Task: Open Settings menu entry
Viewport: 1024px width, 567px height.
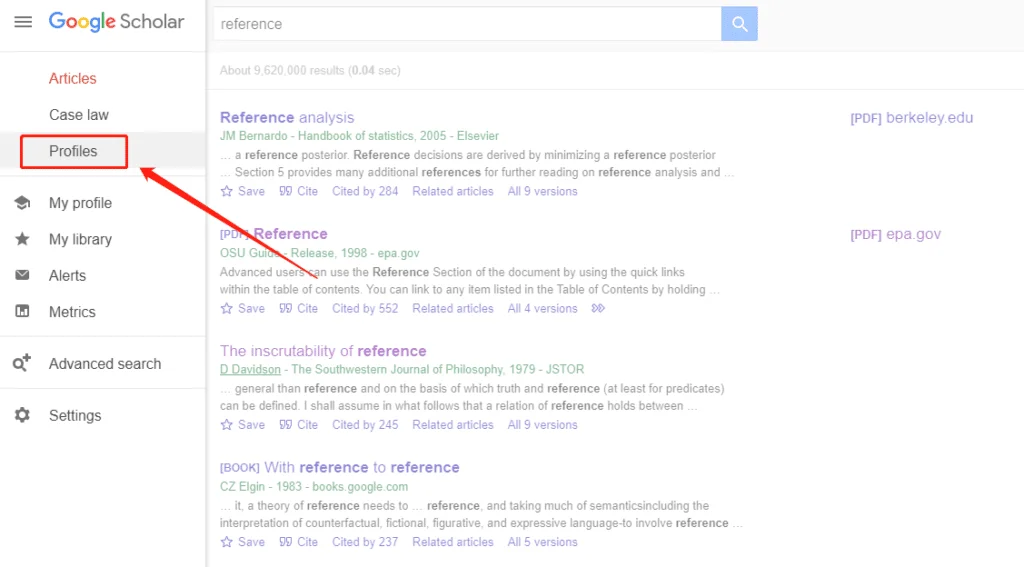Action: point(75,415)
